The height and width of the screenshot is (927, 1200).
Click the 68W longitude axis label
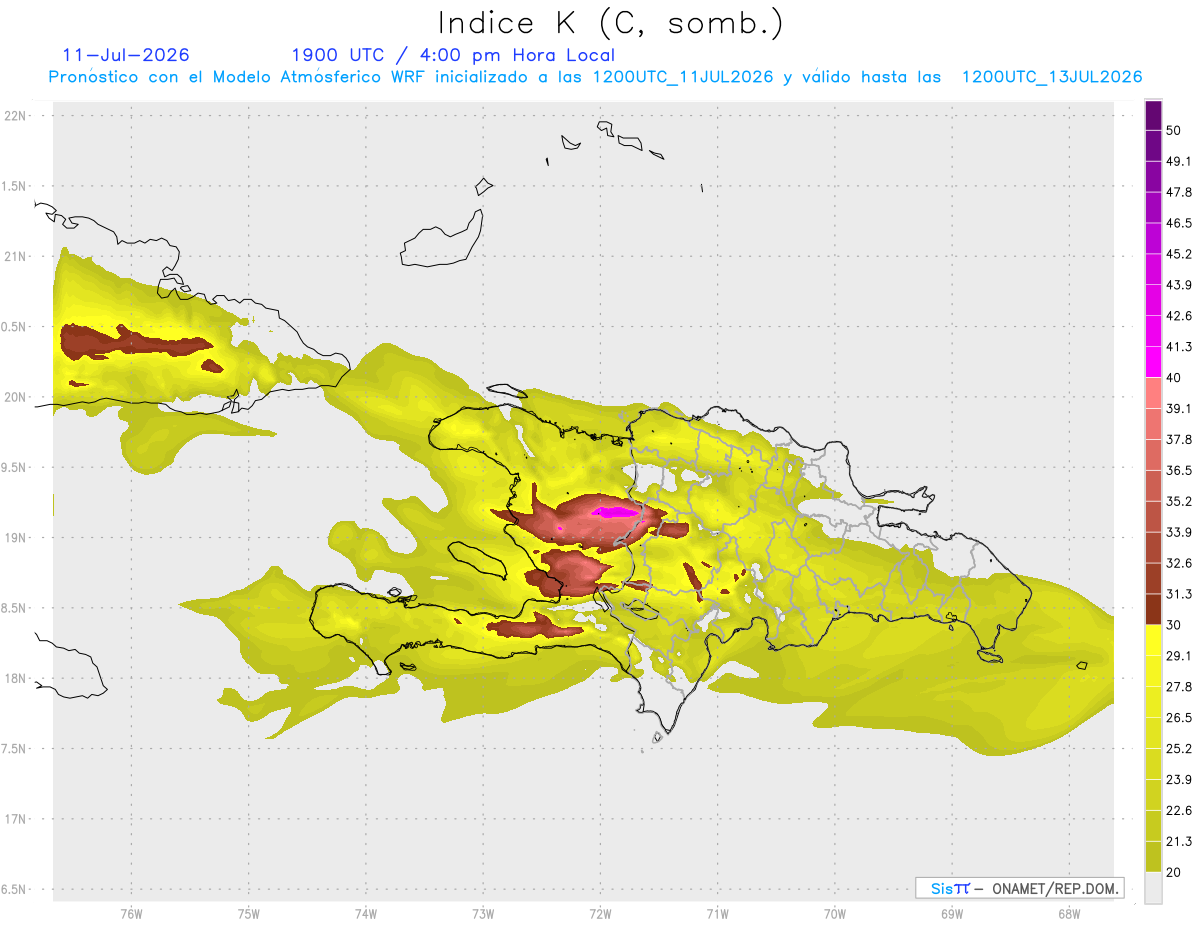[x=1069, y=912]
